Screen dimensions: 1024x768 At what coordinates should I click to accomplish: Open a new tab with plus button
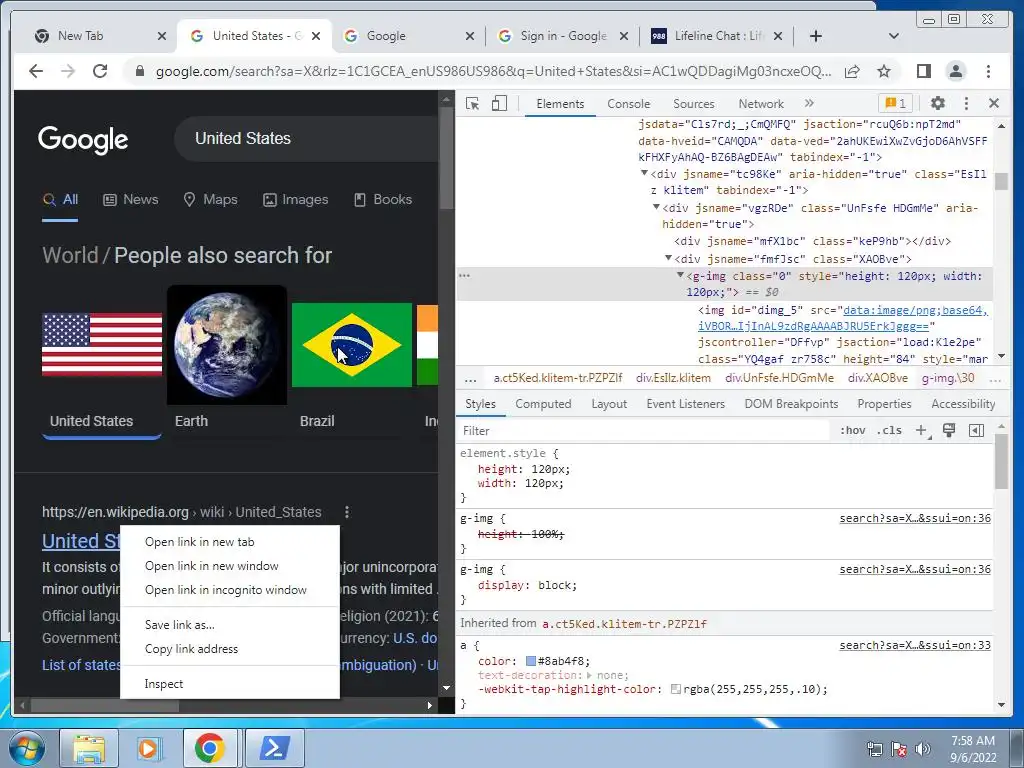(816, 36)
